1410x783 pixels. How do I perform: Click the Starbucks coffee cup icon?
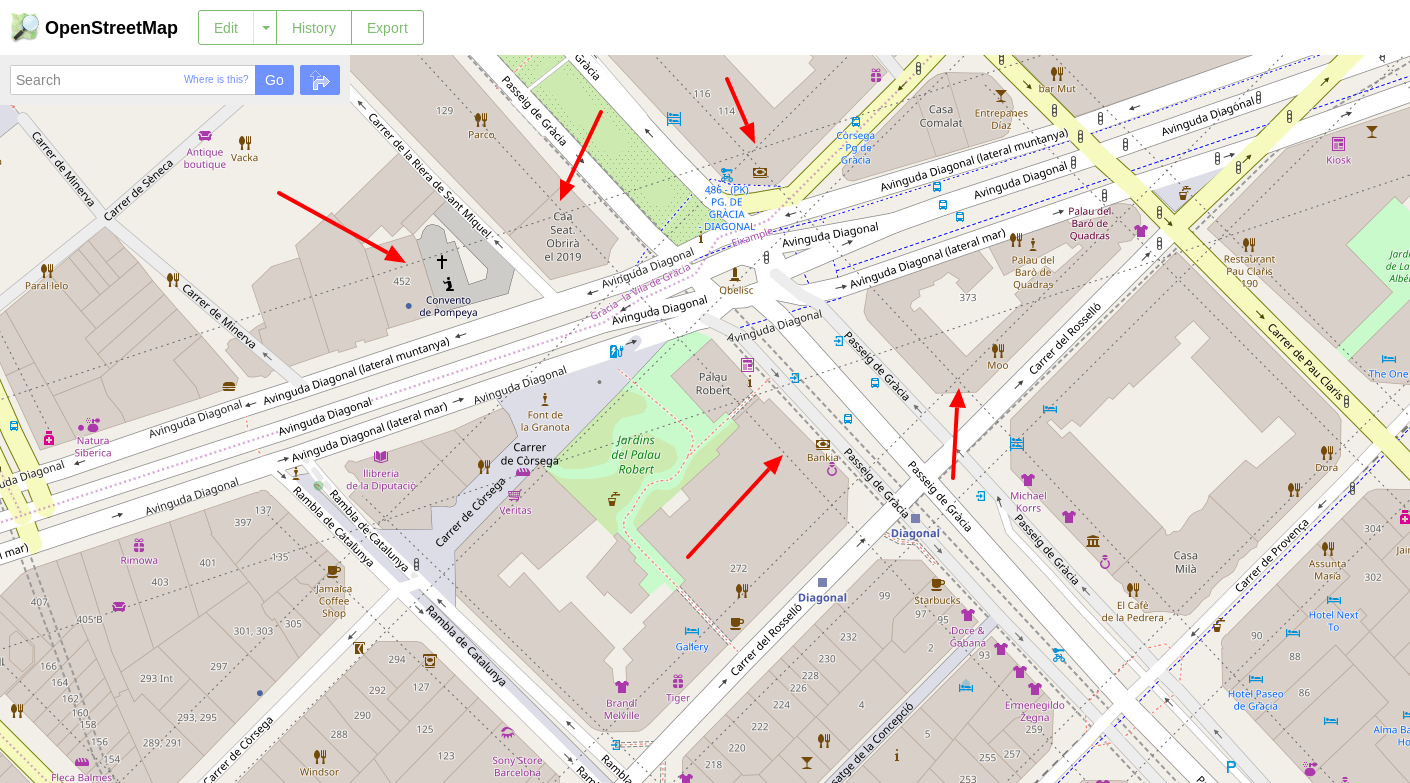(937, 584)
